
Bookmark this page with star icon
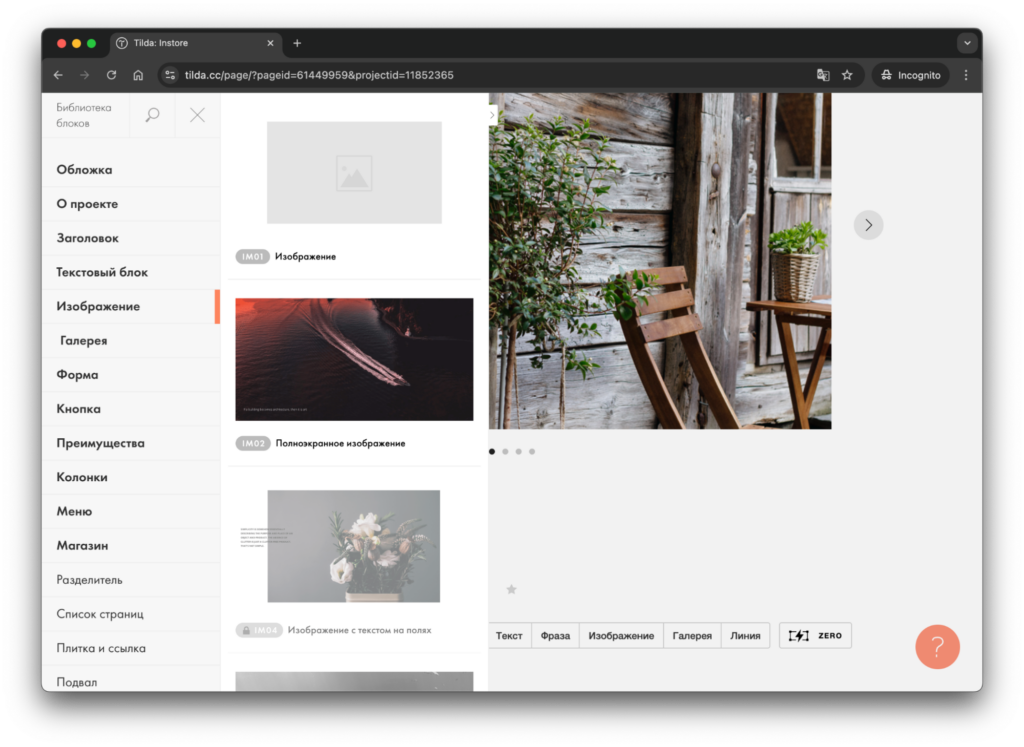click(847, 75)
